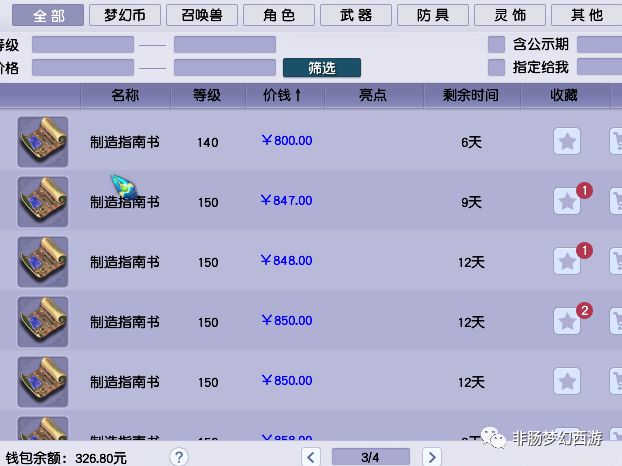Screen dimensions: 622x466
Task: Apply filters with the 筛选 button
Action: (322, 67)
